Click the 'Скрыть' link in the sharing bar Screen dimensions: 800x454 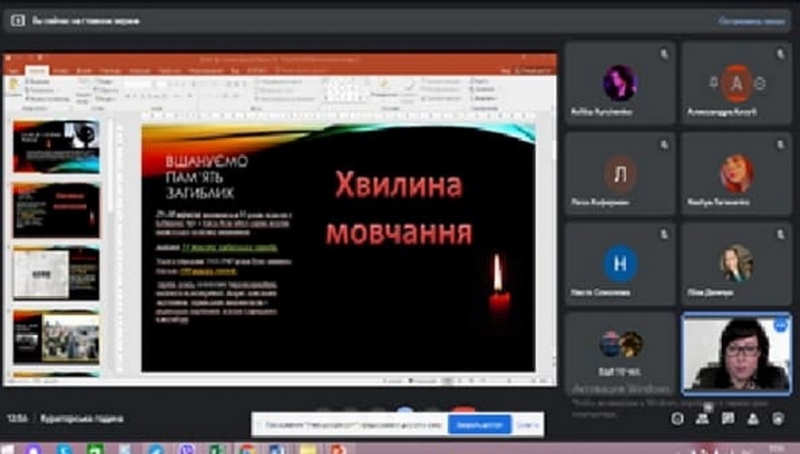(x=527, y=425)
